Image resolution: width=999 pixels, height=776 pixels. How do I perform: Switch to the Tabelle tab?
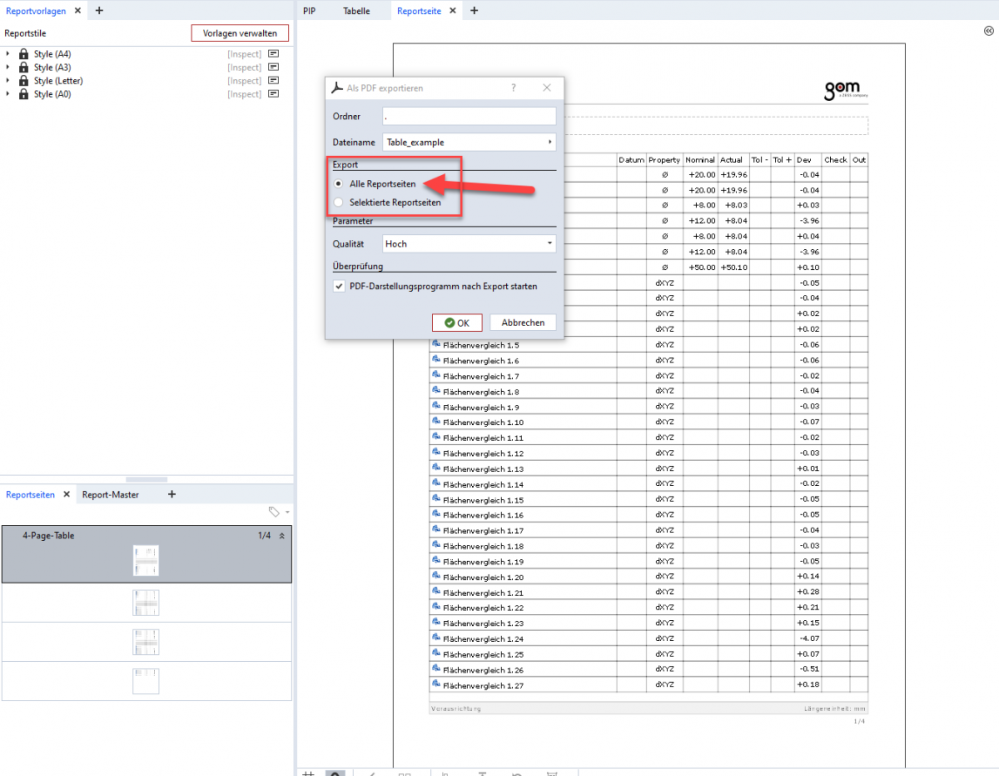356,11
